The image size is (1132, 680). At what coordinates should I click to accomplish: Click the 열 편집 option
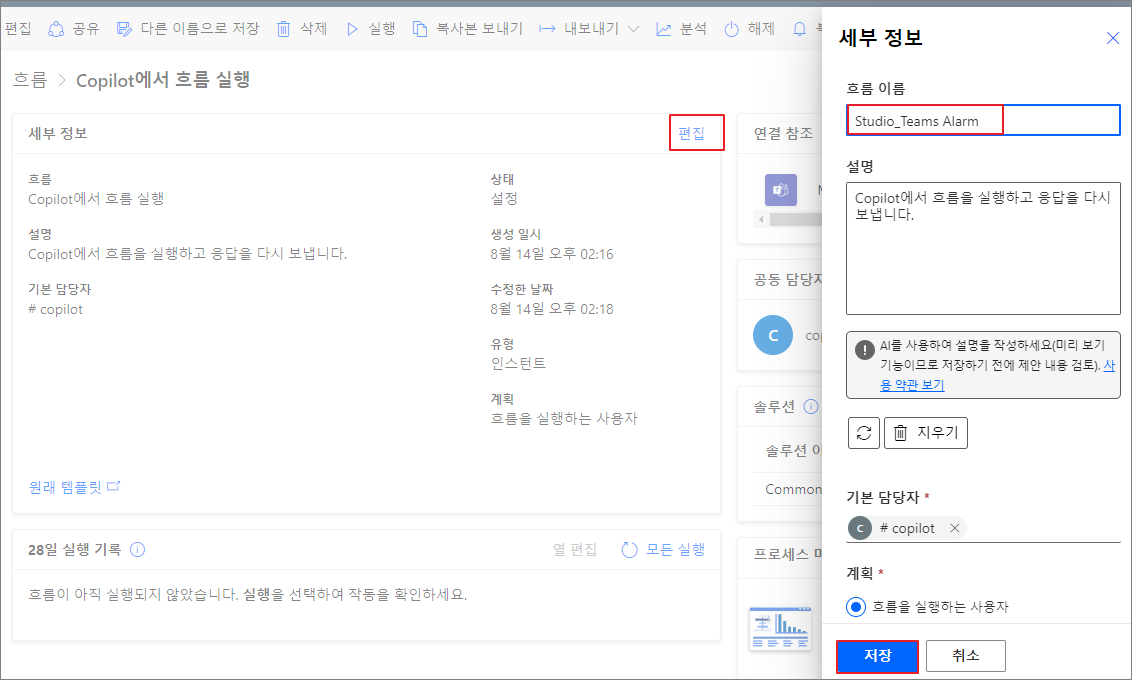pos(575,549)
